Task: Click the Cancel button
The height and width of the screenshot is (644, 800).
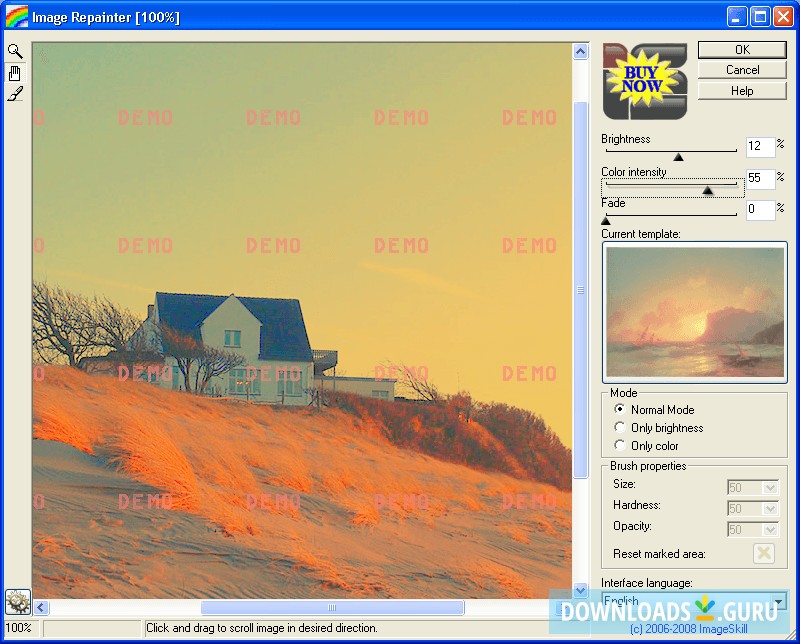Action: pyautogui.click(x=742, y=70)
